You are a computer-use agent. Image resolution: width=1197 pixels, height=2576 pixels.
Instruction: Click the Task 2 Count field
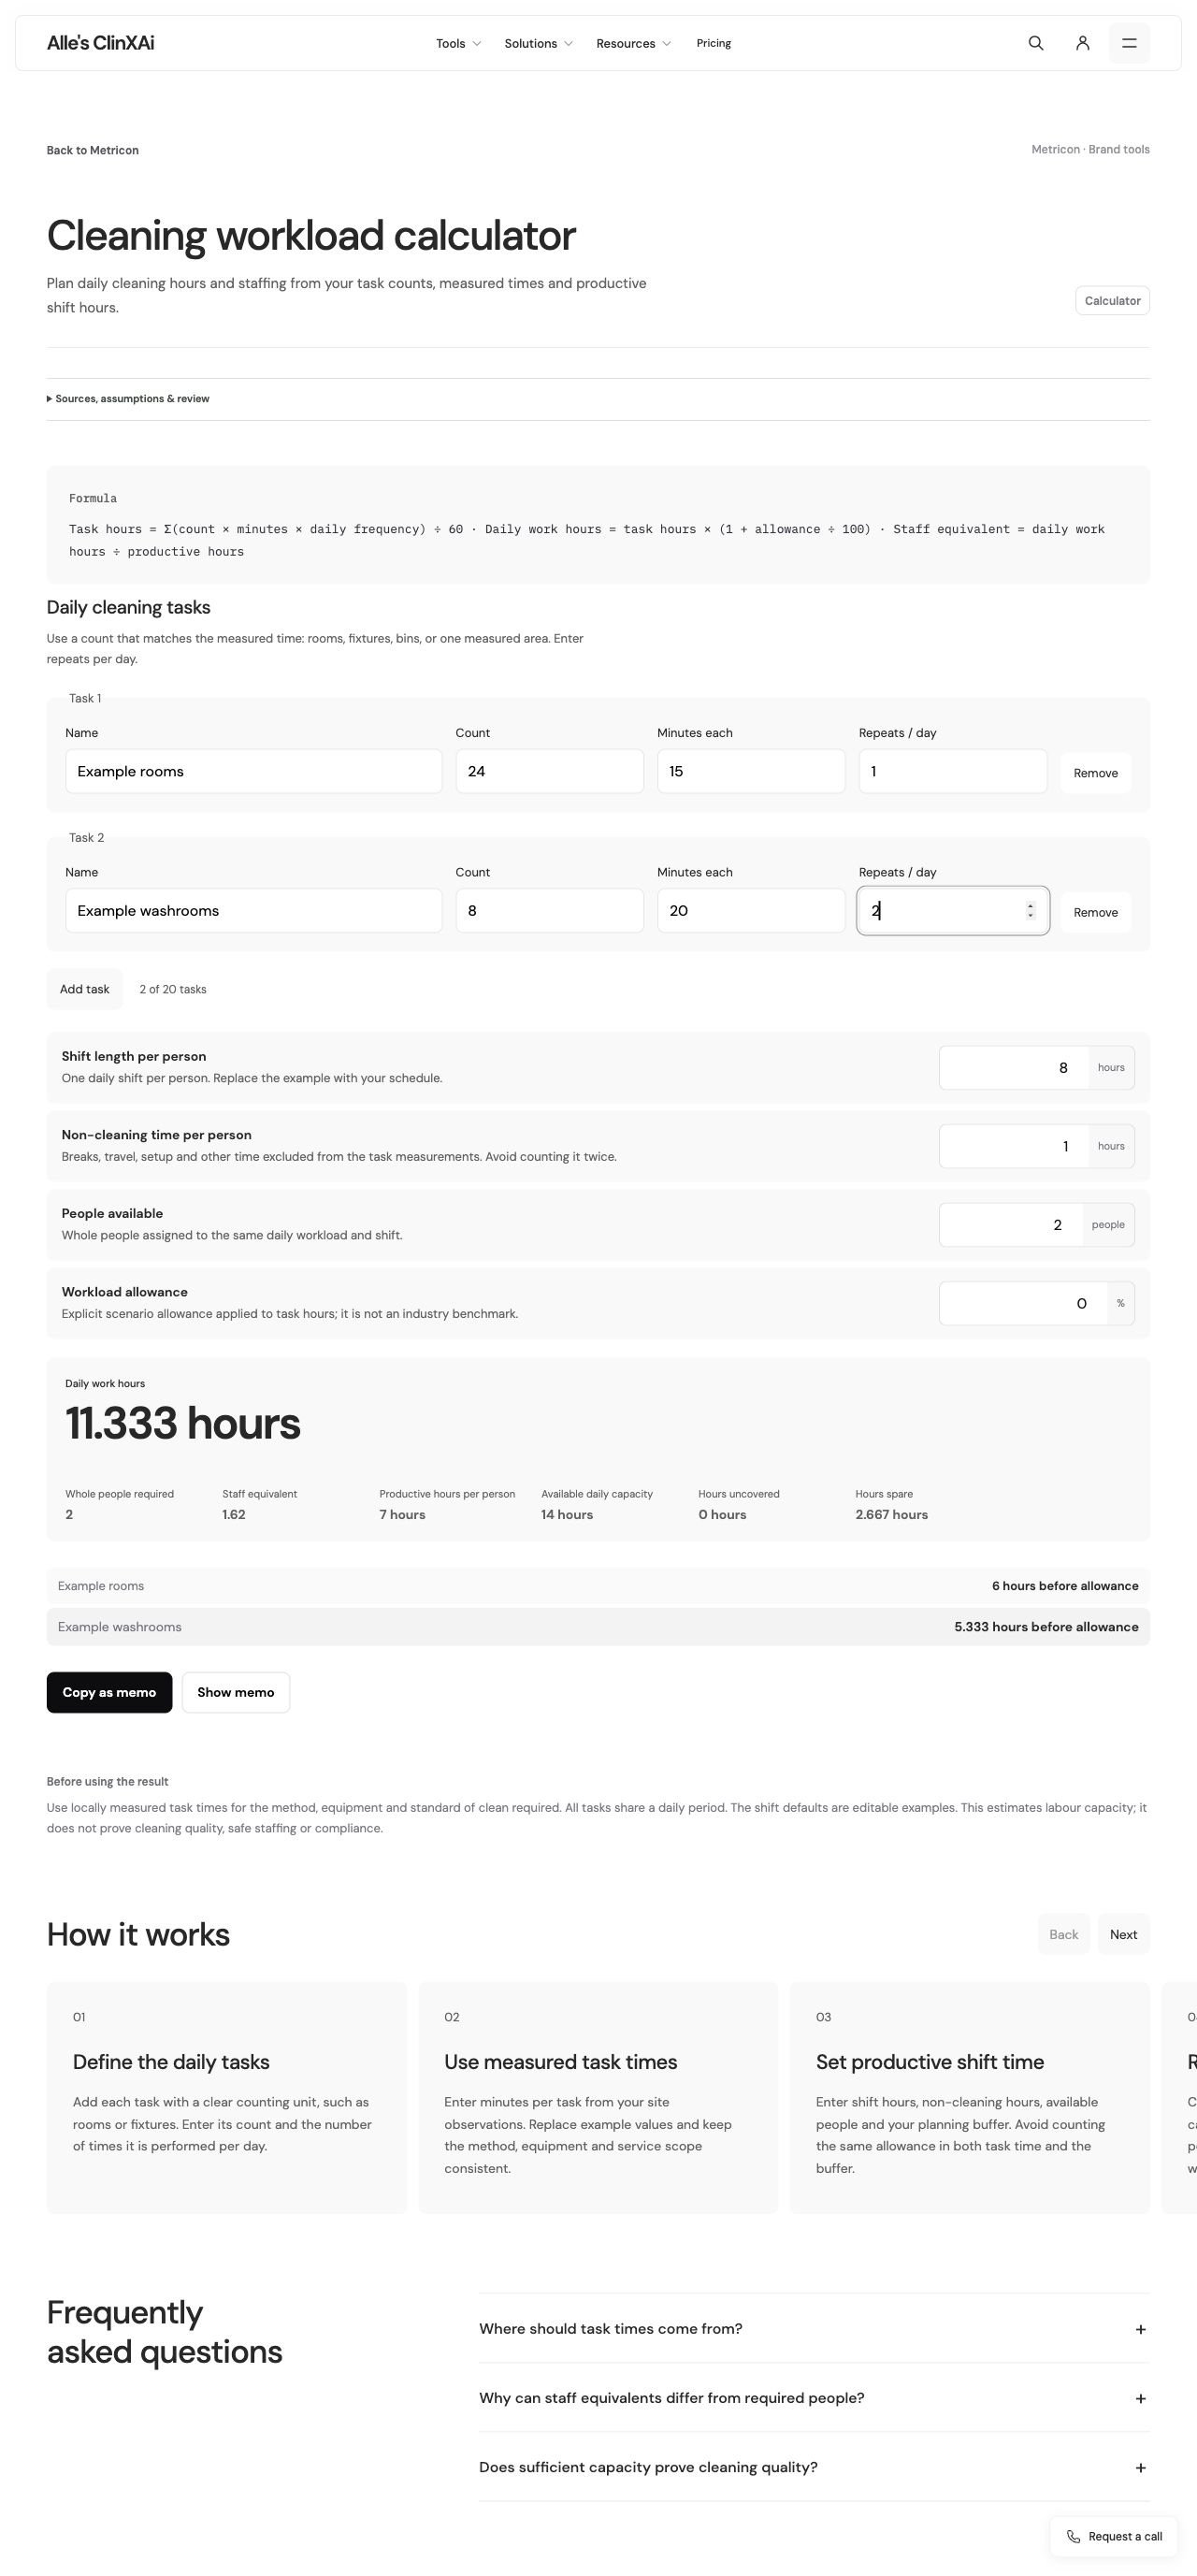point(549,911)
